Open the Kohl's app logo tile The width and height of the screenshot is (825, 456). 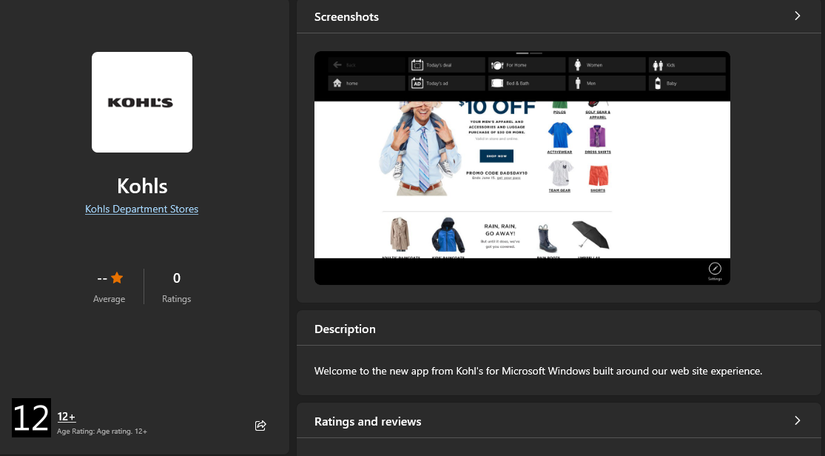point(142,102)
